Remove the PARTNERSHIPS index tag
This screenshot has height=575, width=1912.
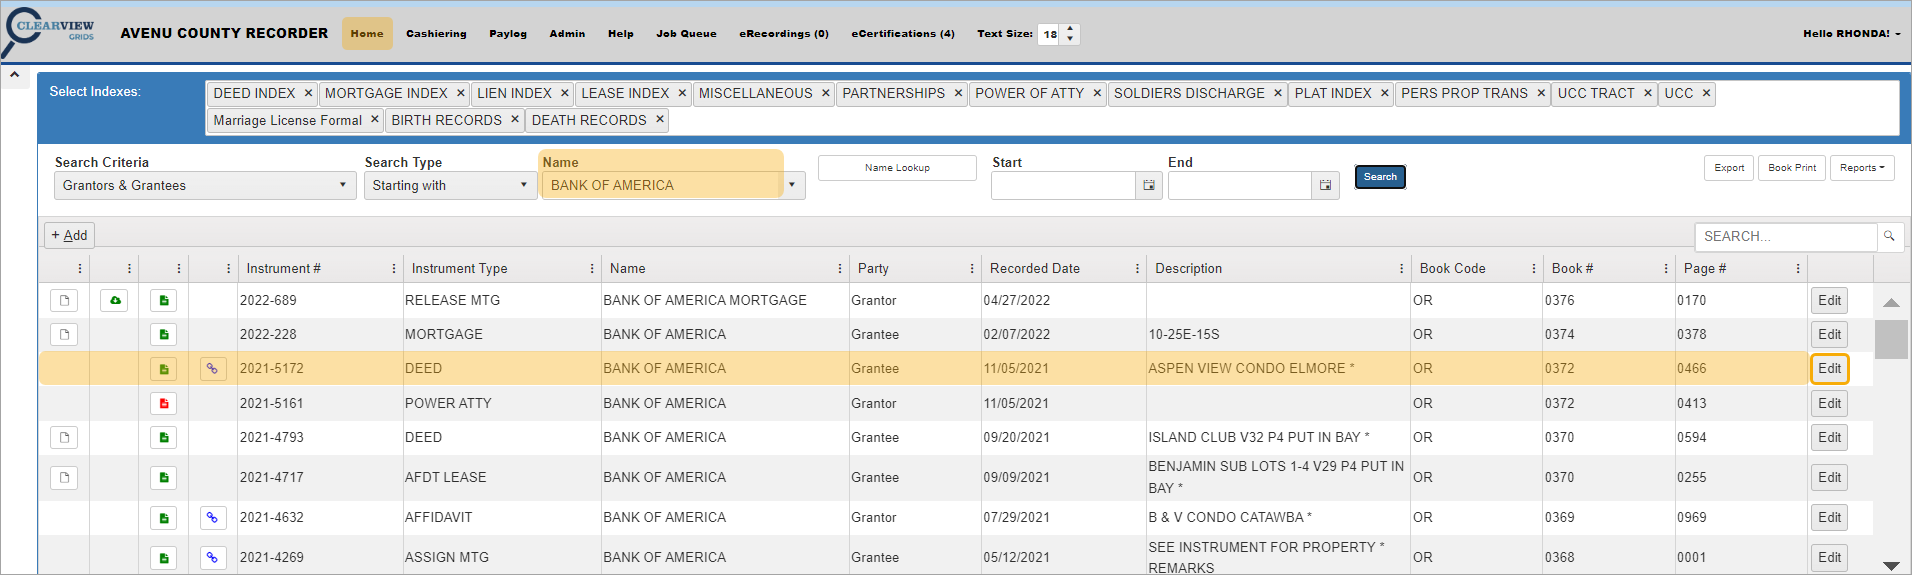958,93
